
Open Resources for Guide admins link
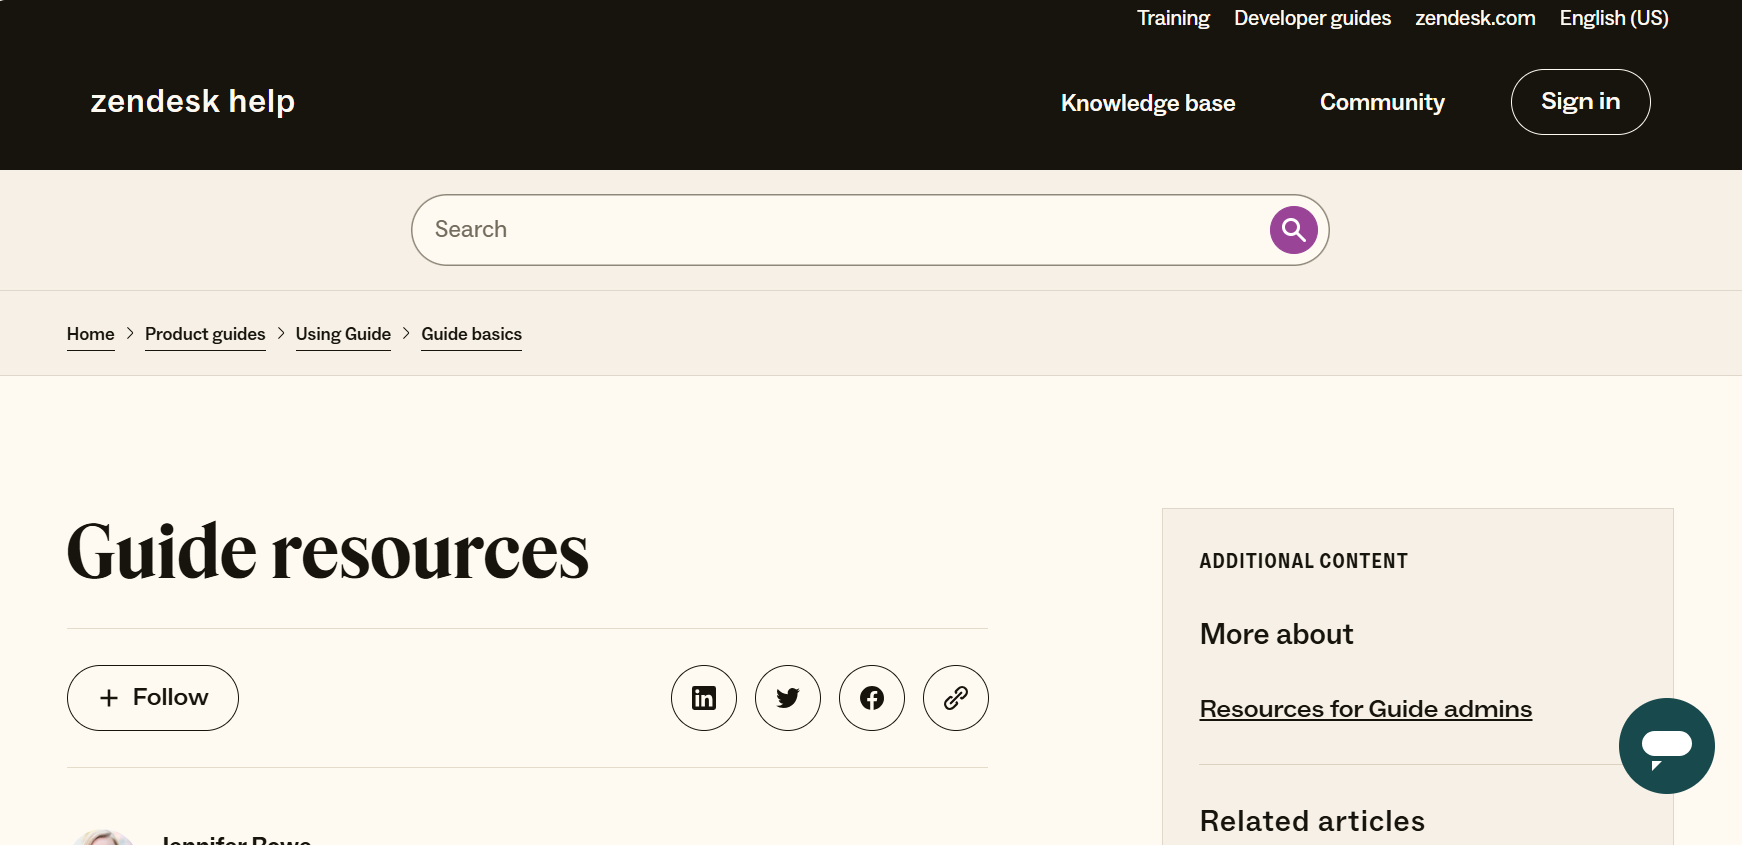[1366, 709]
